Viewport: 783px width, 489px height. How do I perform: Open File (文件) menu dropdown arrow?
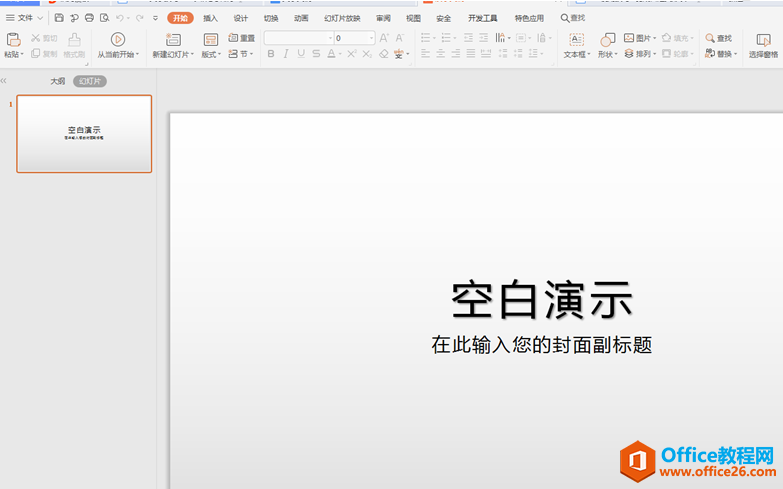[40, 18]
